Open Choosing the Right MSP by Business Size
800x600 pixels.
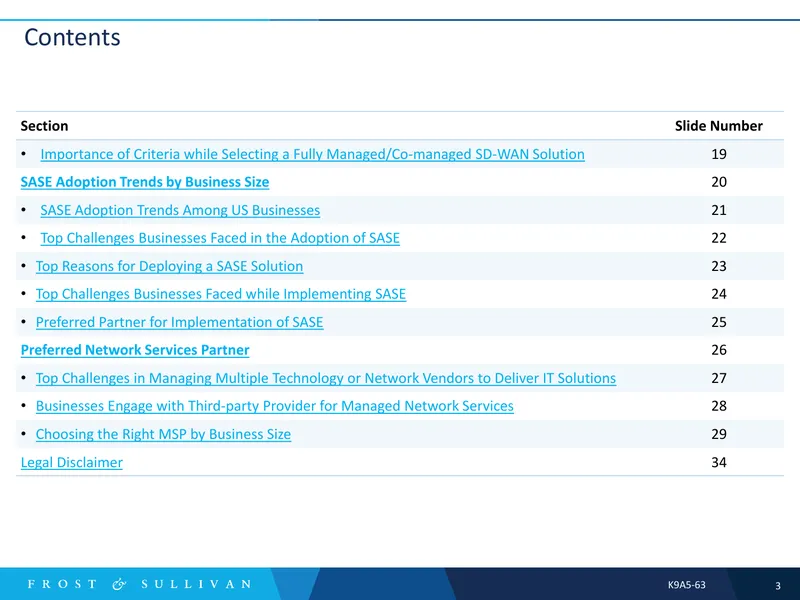pyautogui.click(x=163, y=434)
